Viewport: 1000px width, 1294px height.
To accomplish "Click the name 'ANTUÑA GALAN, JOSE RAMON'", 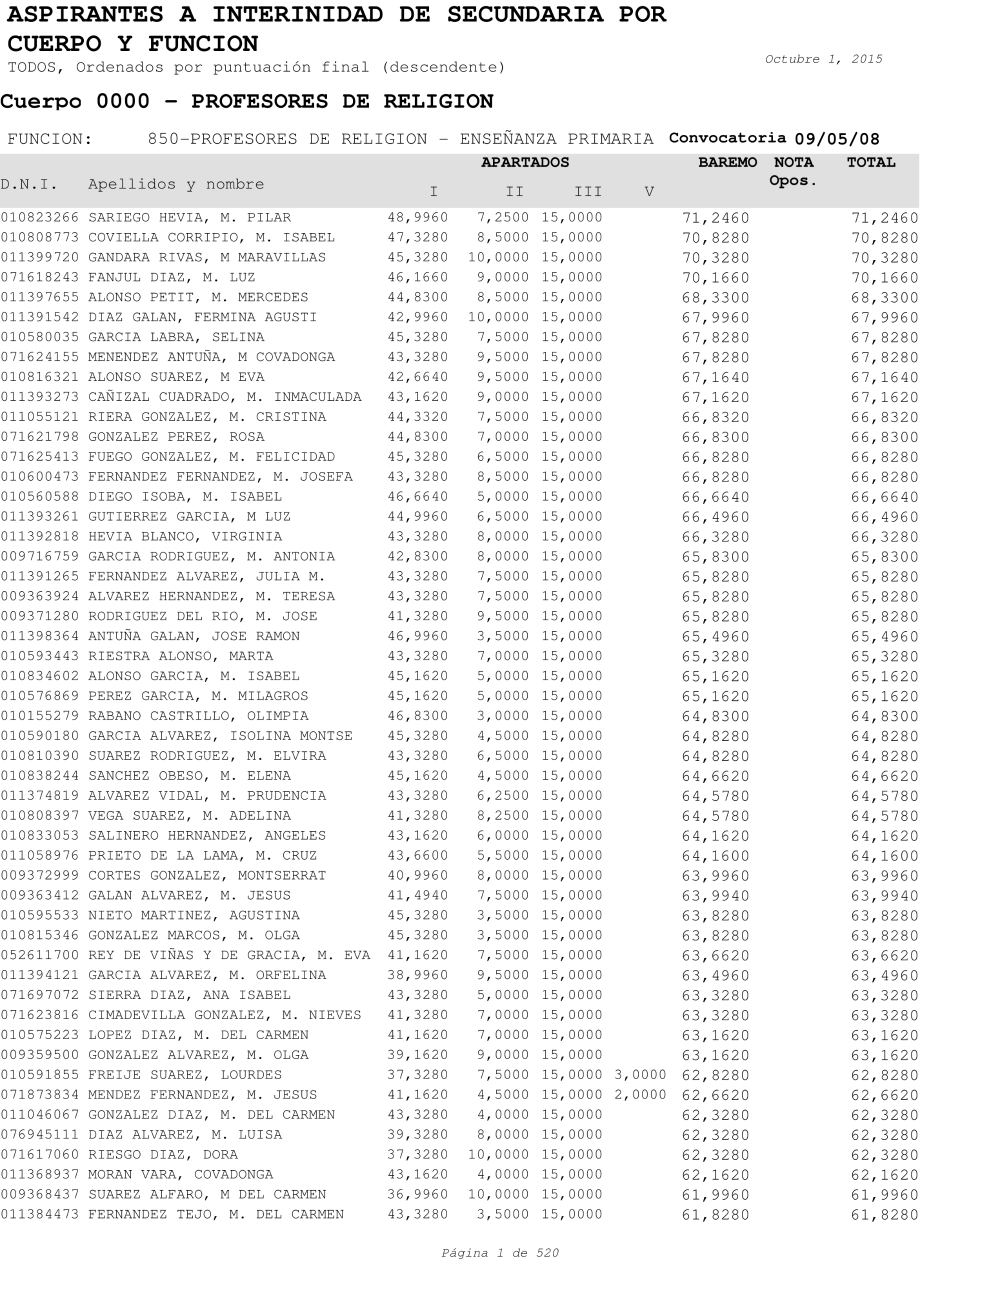I will click(x=193, y=637).
